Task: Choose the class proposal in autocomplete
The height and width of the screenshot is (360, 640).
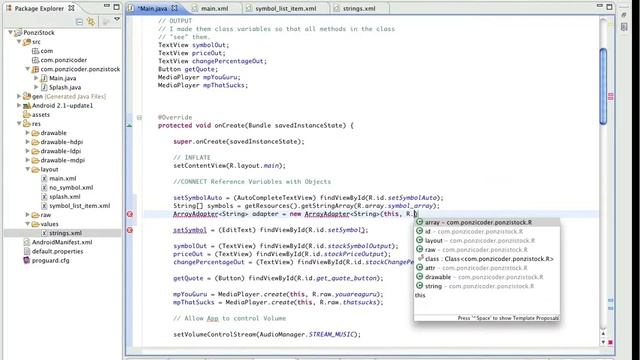Action: [x=487, y=259]
